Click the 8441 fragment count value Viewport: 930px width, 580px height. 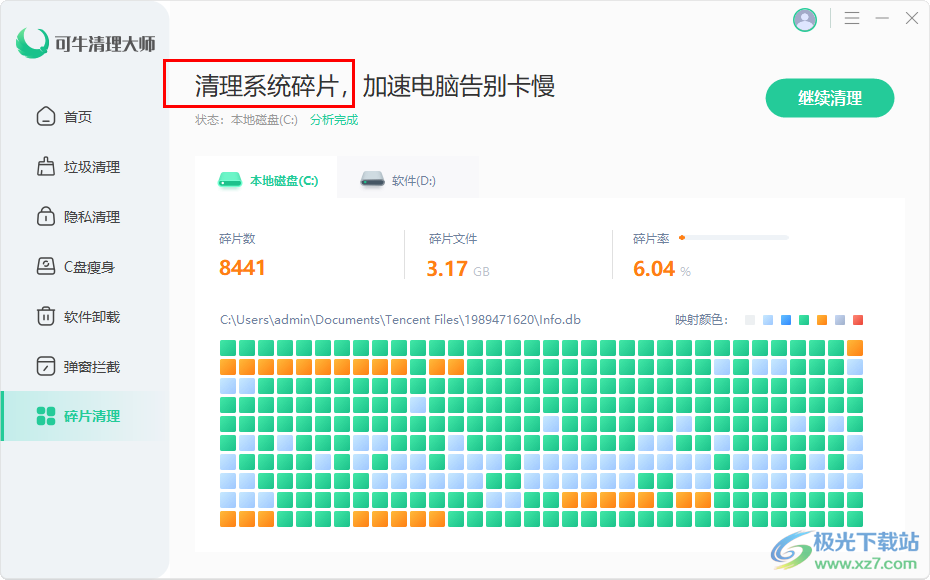[242, 268]
